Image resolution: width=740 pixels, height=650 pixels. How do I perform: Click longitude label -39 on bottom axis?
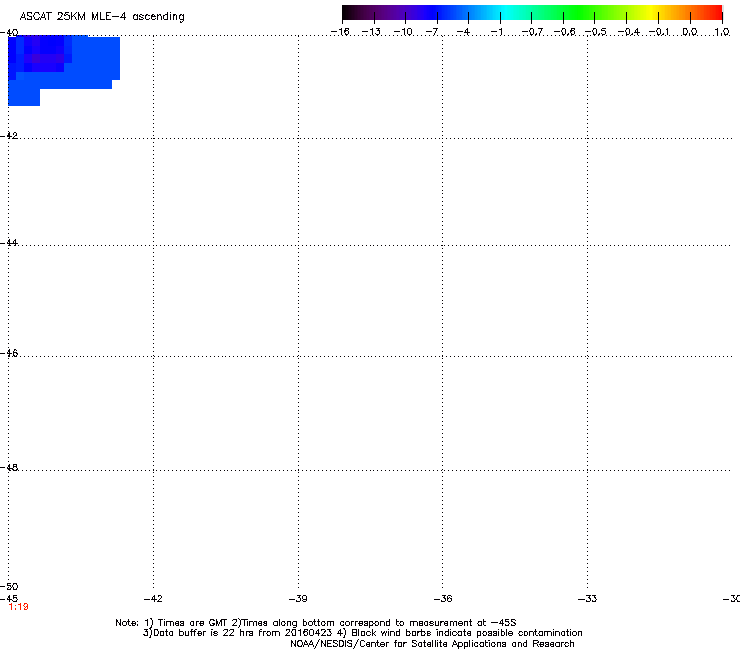[x=298, y=599]
